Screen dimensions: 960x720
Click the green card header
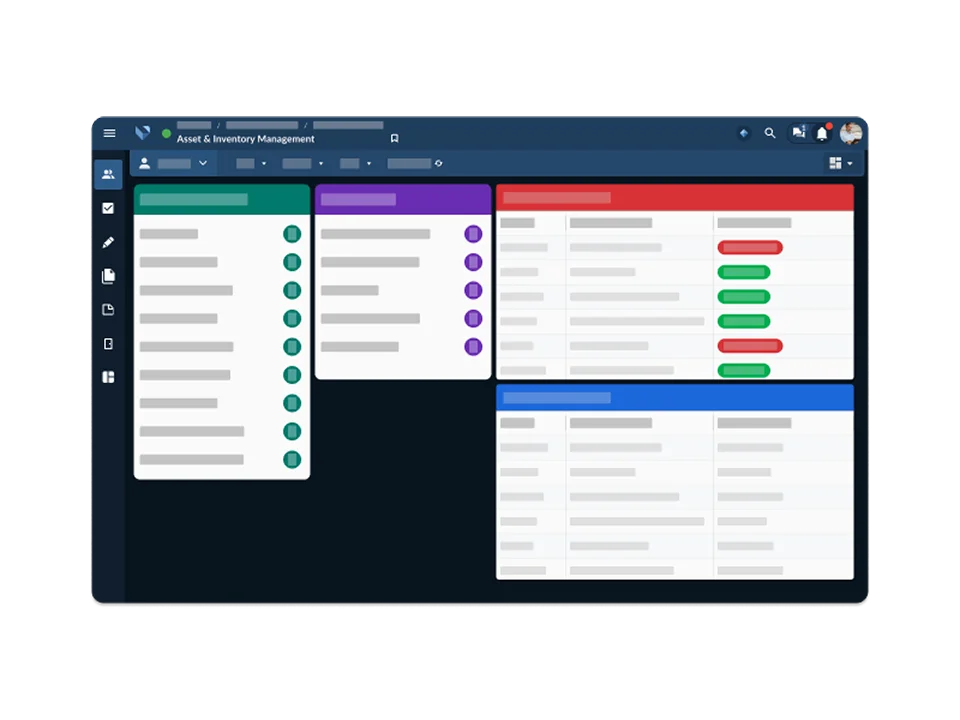[x=222, y=199]
